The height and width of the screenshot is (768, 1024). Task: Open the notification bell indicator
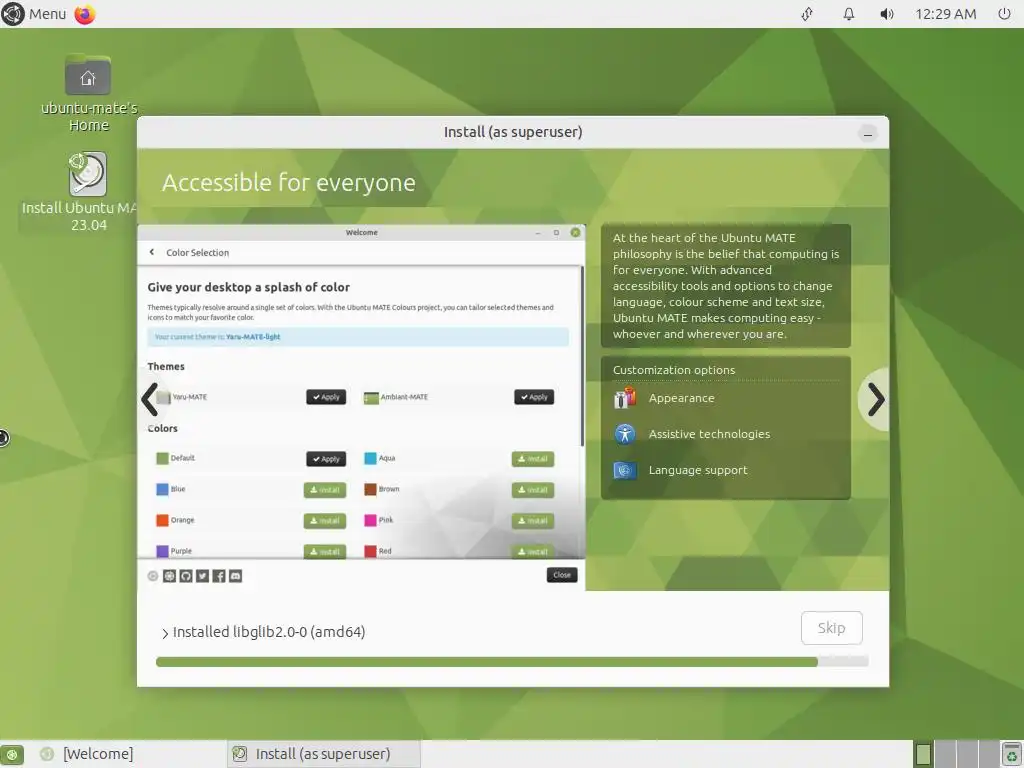point(848,14)
